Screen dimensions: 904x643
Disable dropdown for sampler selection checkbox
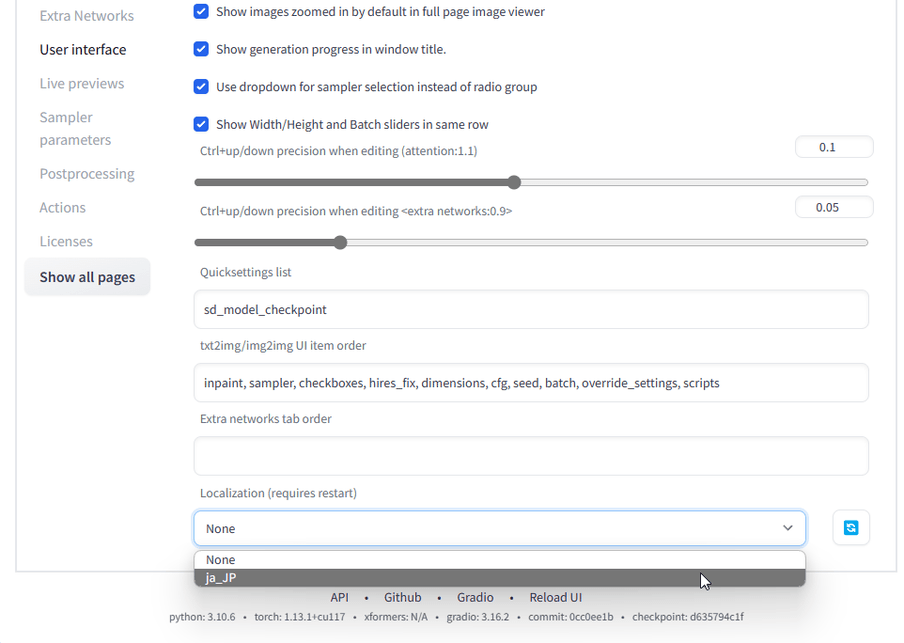pos(201,87)
